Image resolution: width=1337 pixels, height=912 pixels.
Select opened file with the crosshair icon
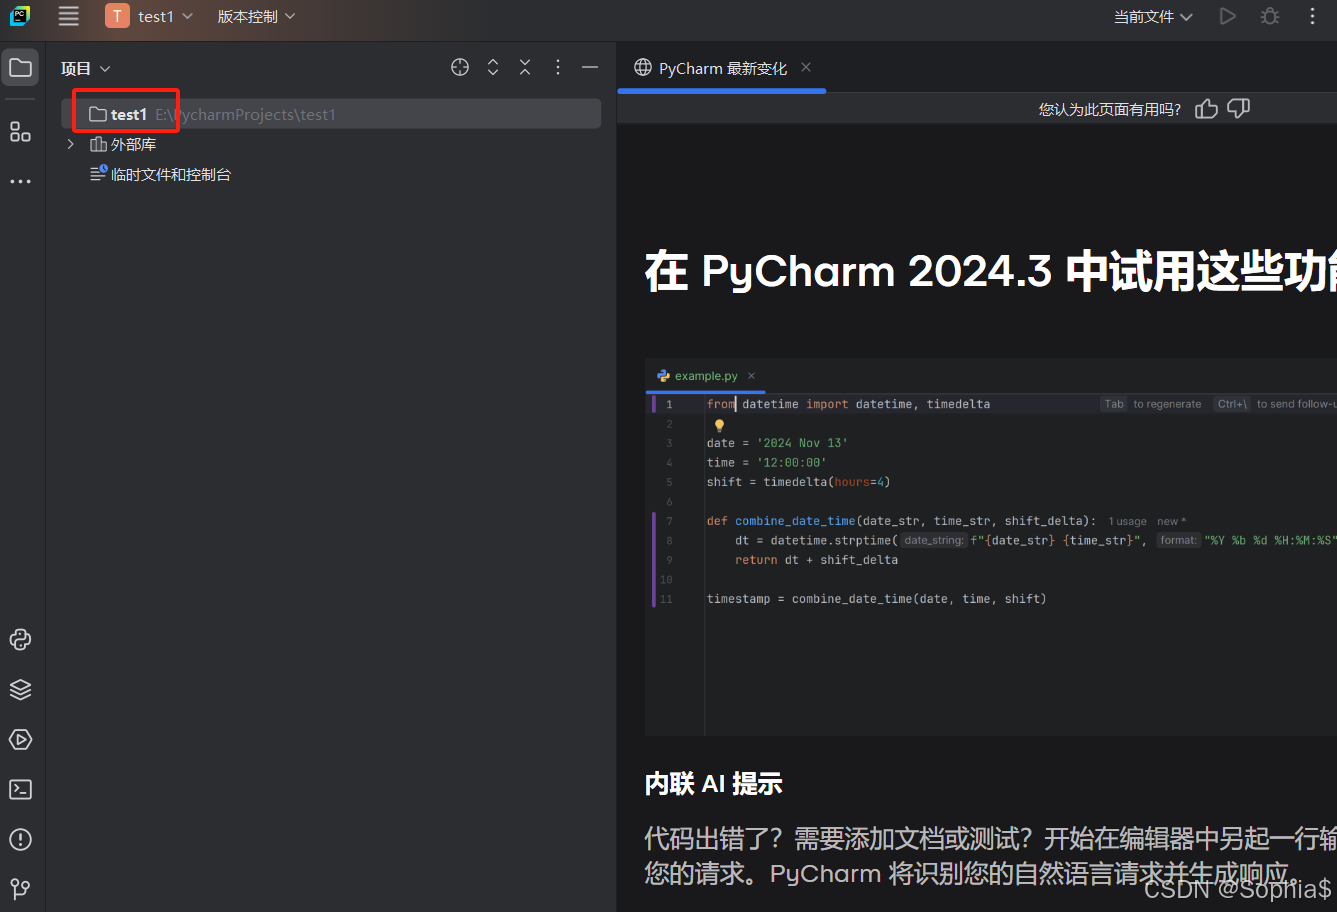point(459,67)
